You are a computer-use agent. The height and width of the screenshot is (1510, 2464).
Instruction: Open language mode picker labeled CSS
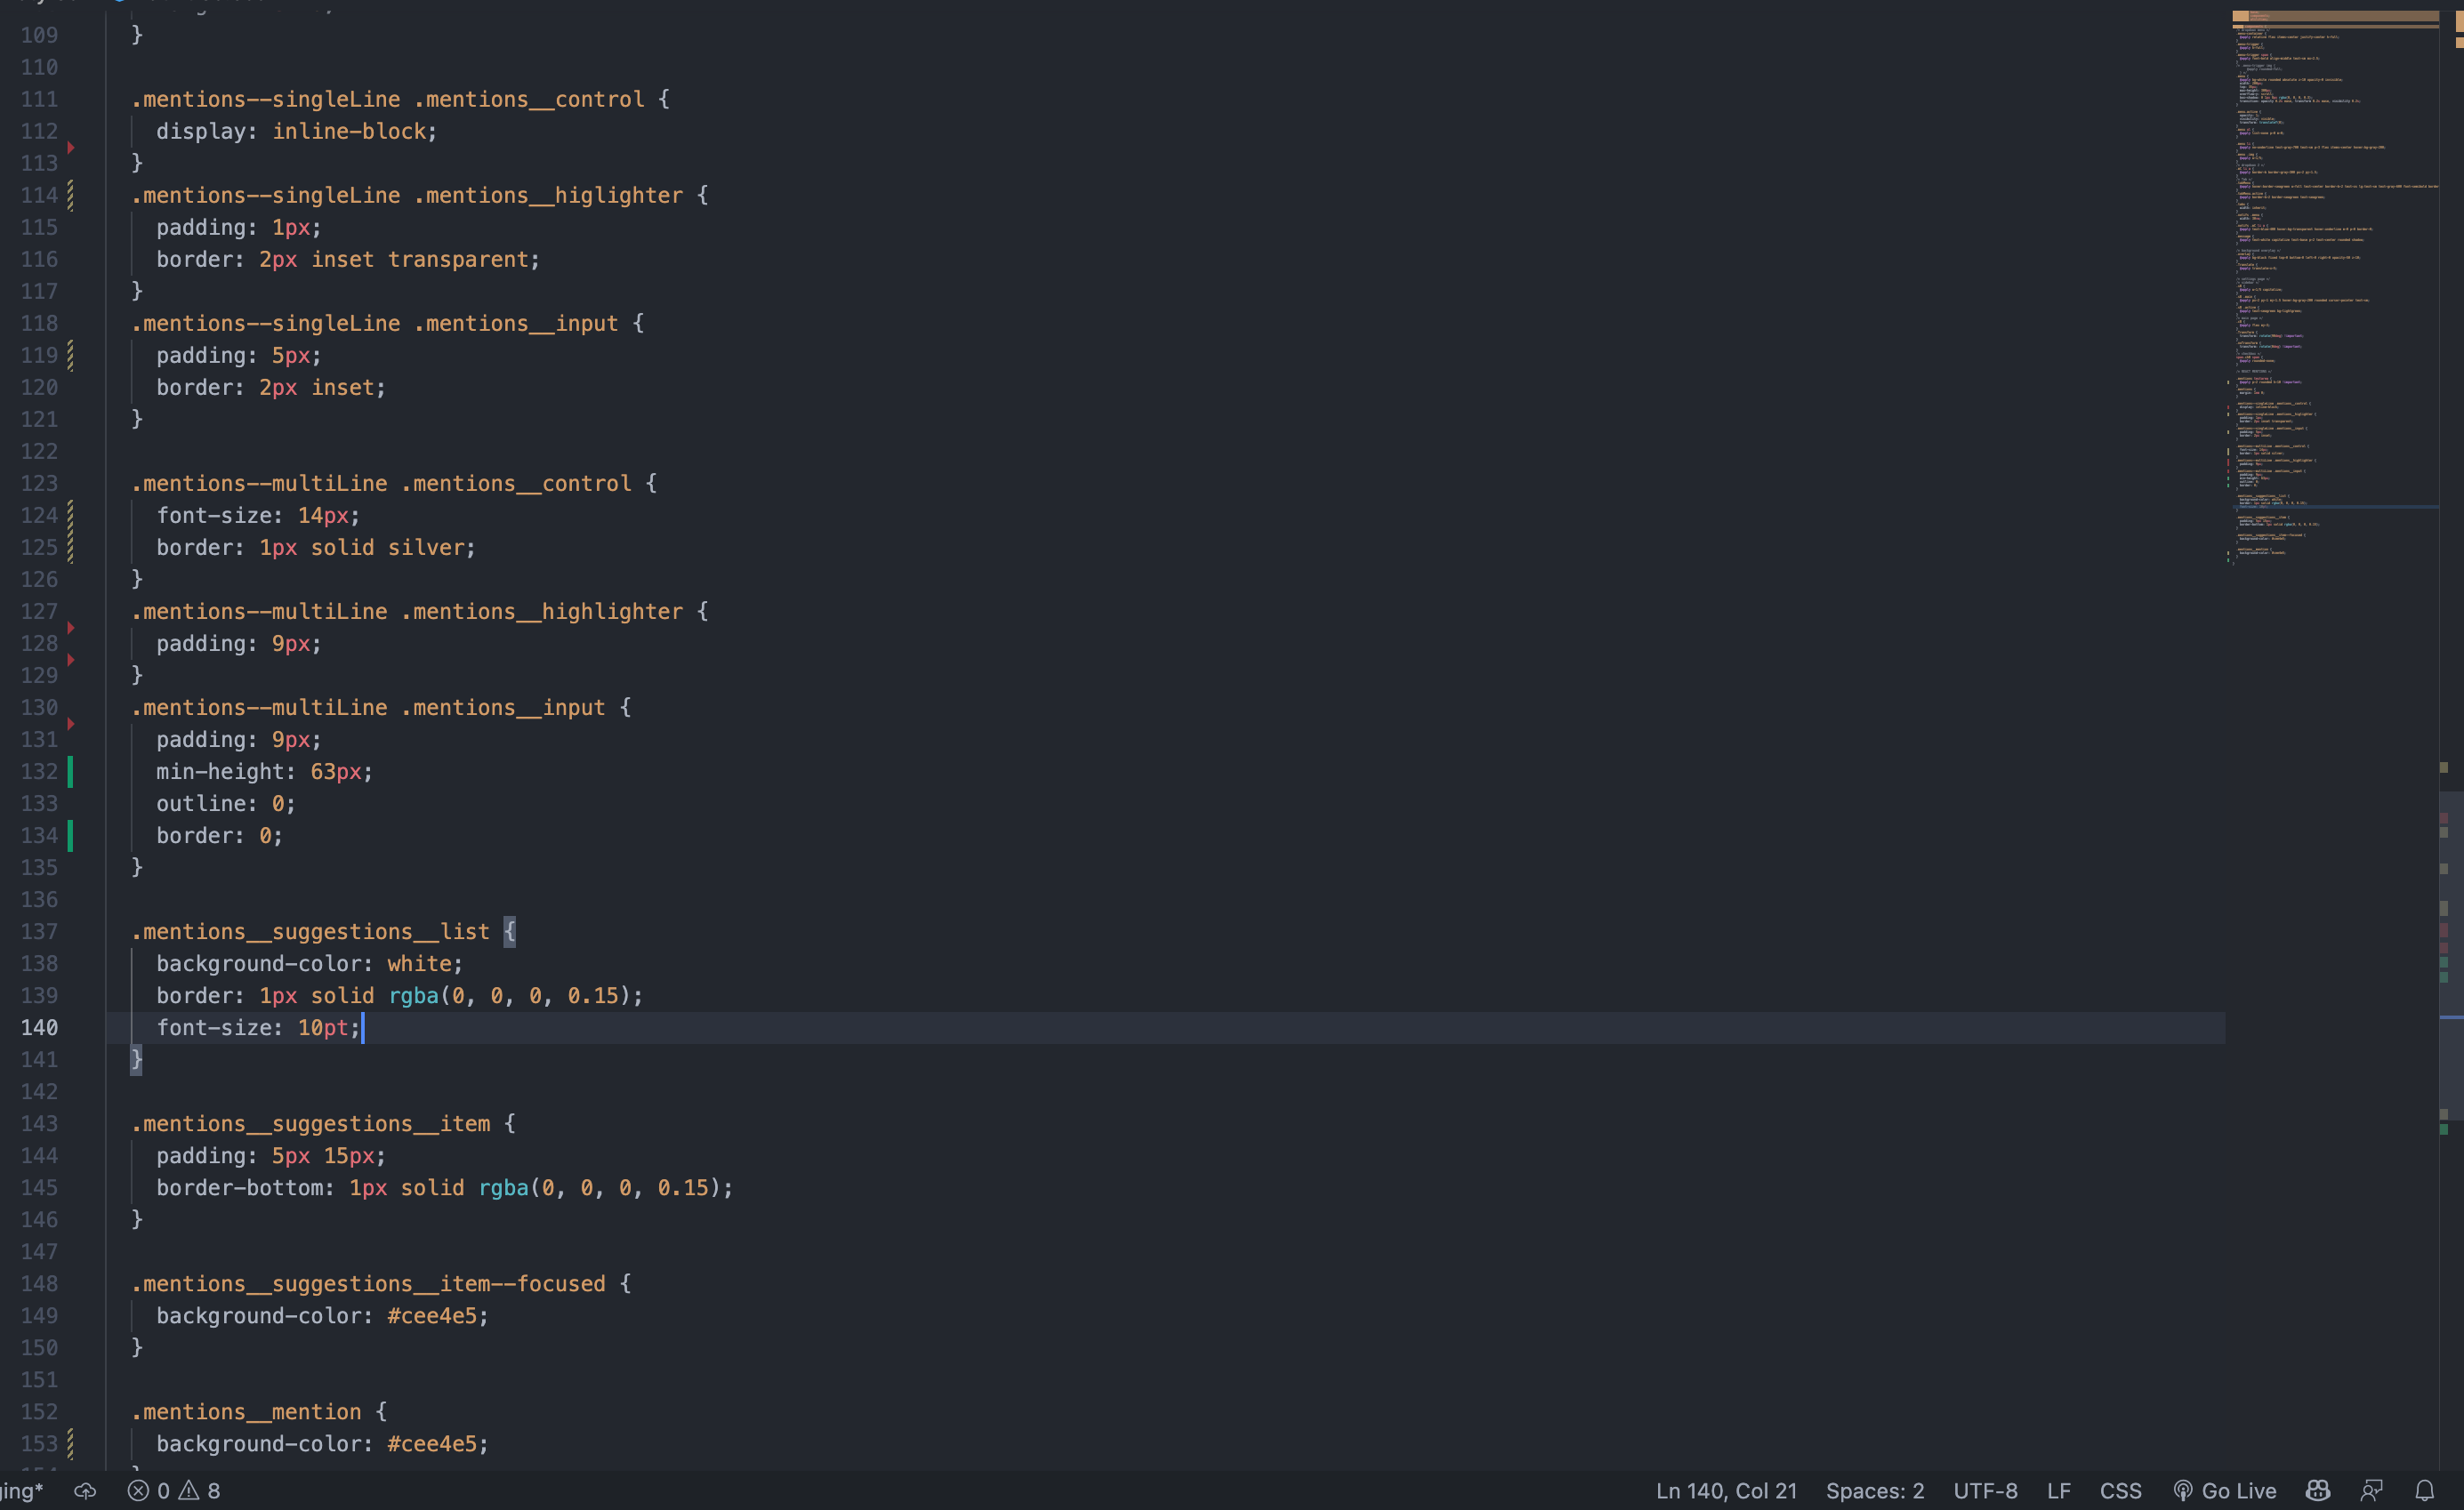click(x=2119, y=1490)
